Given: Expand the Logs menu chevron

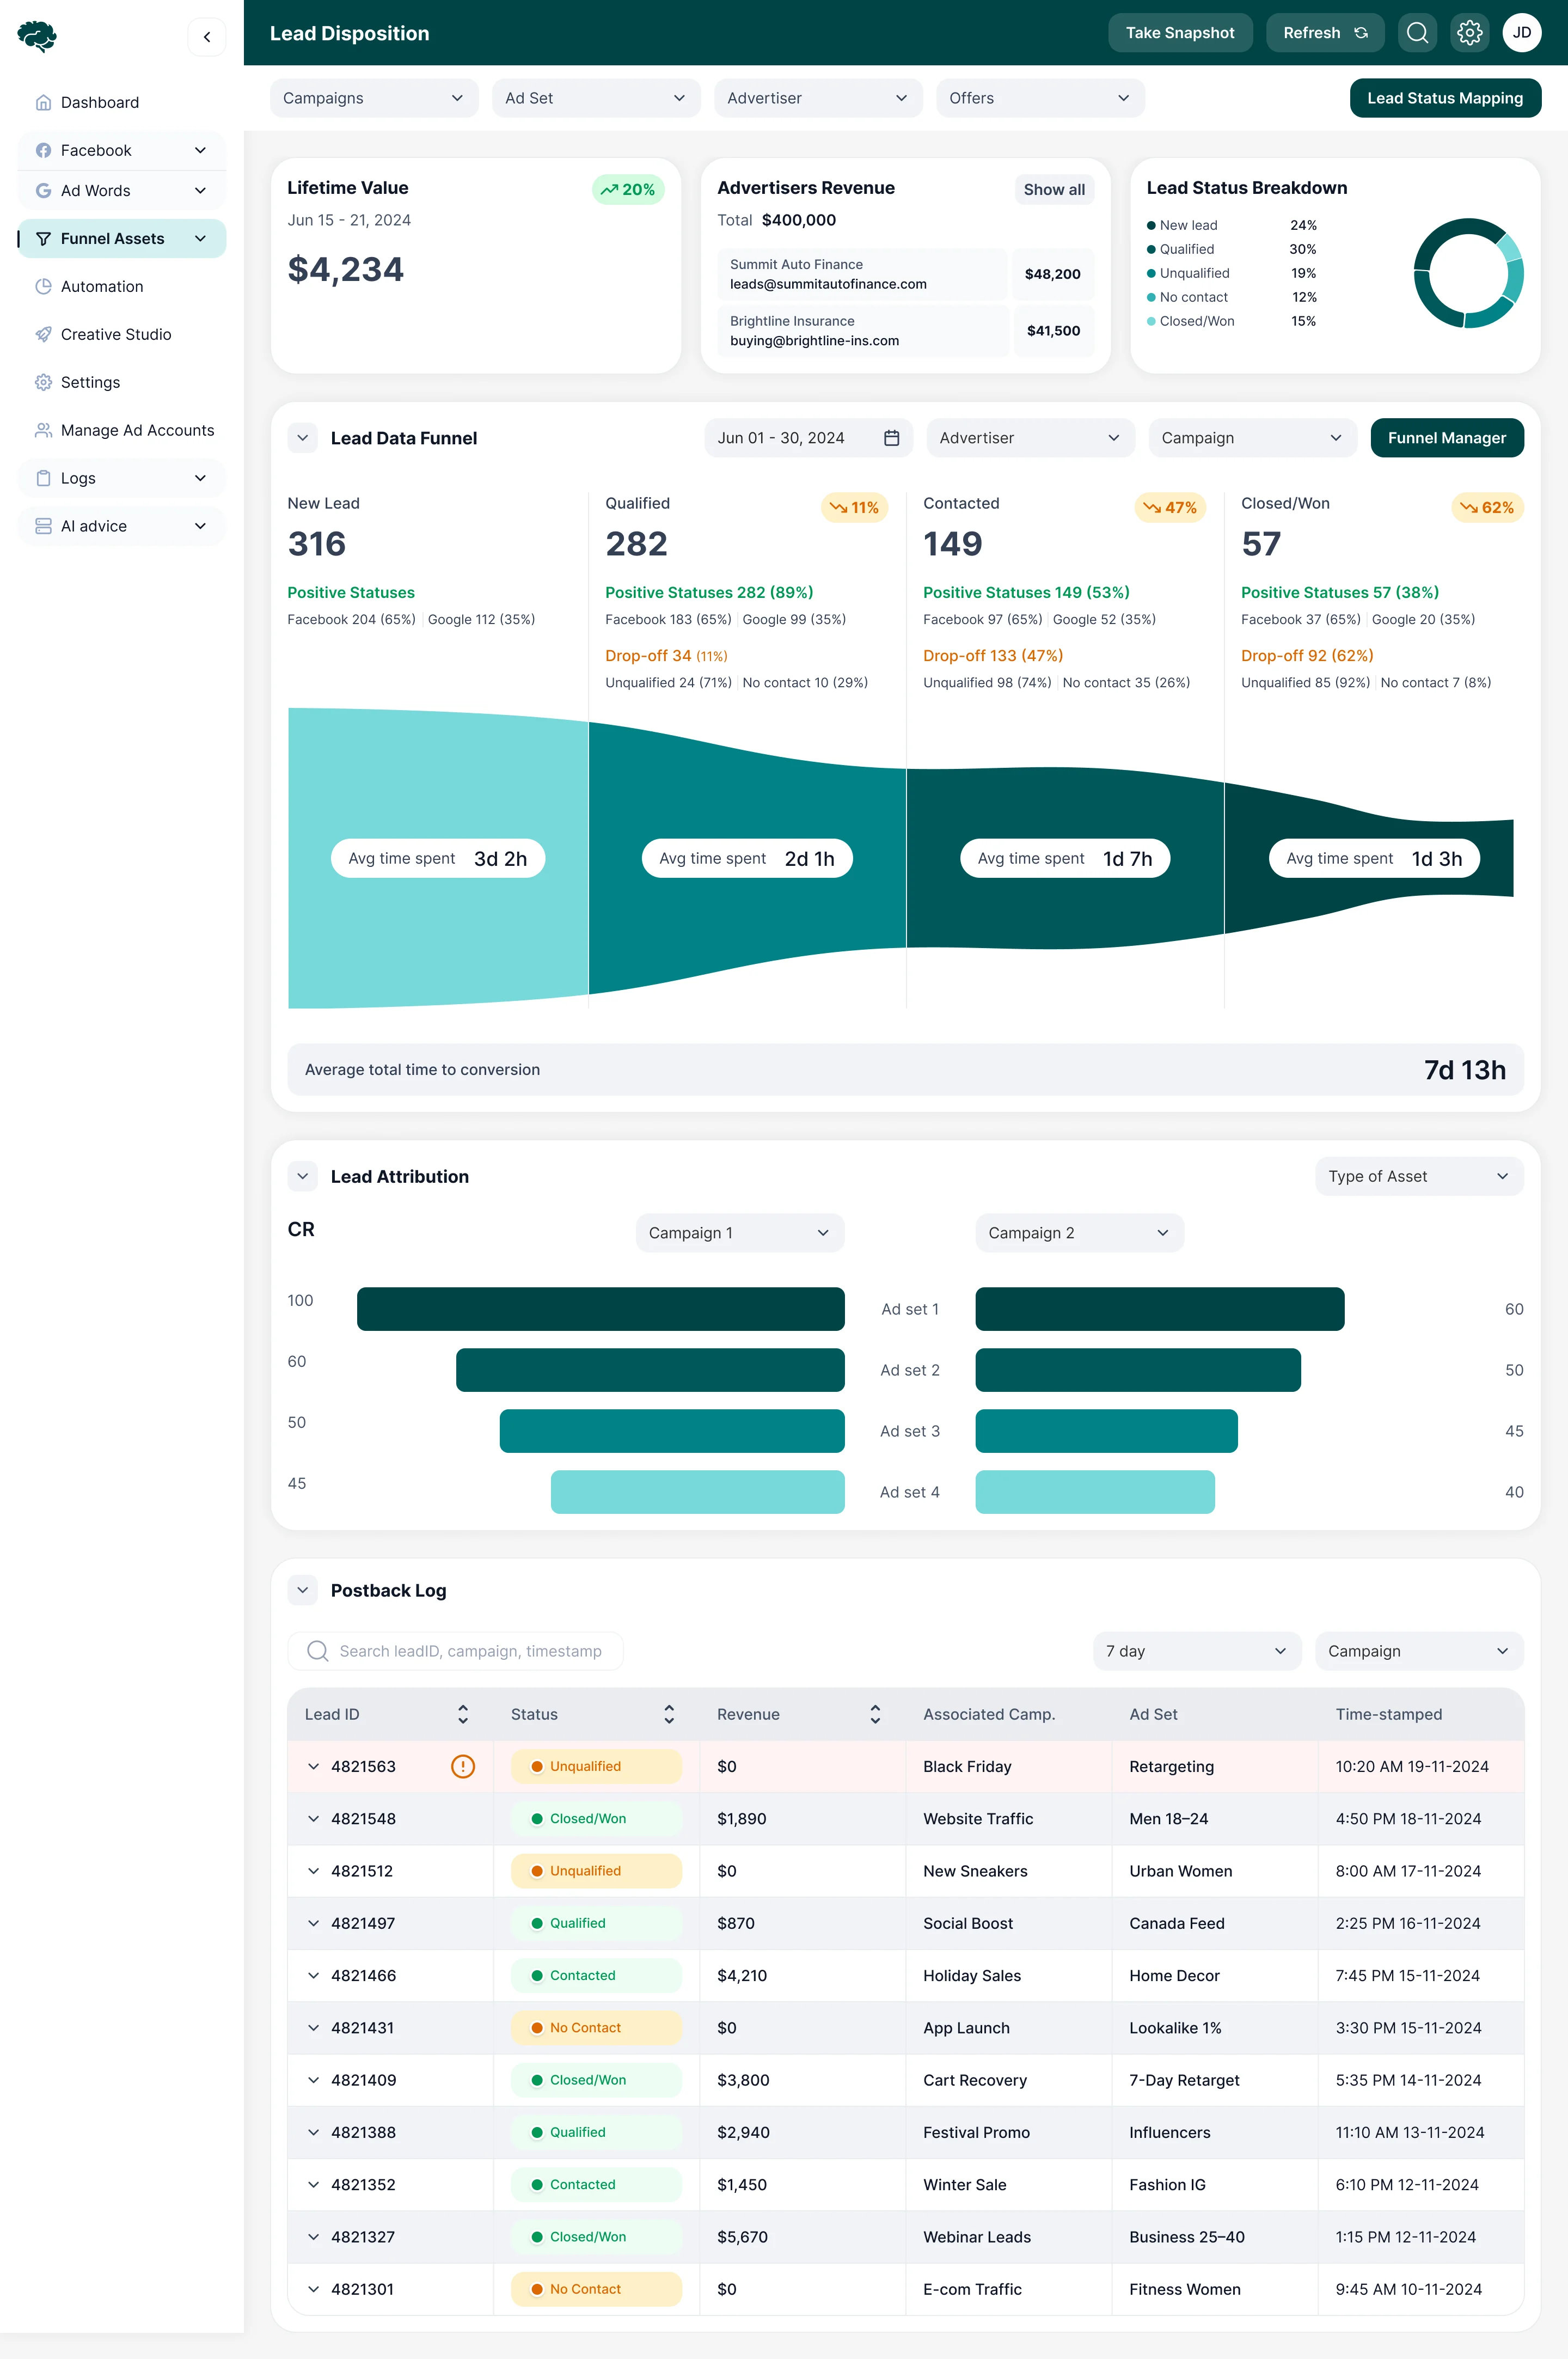Looking at the screenshot, I should 200,478.
